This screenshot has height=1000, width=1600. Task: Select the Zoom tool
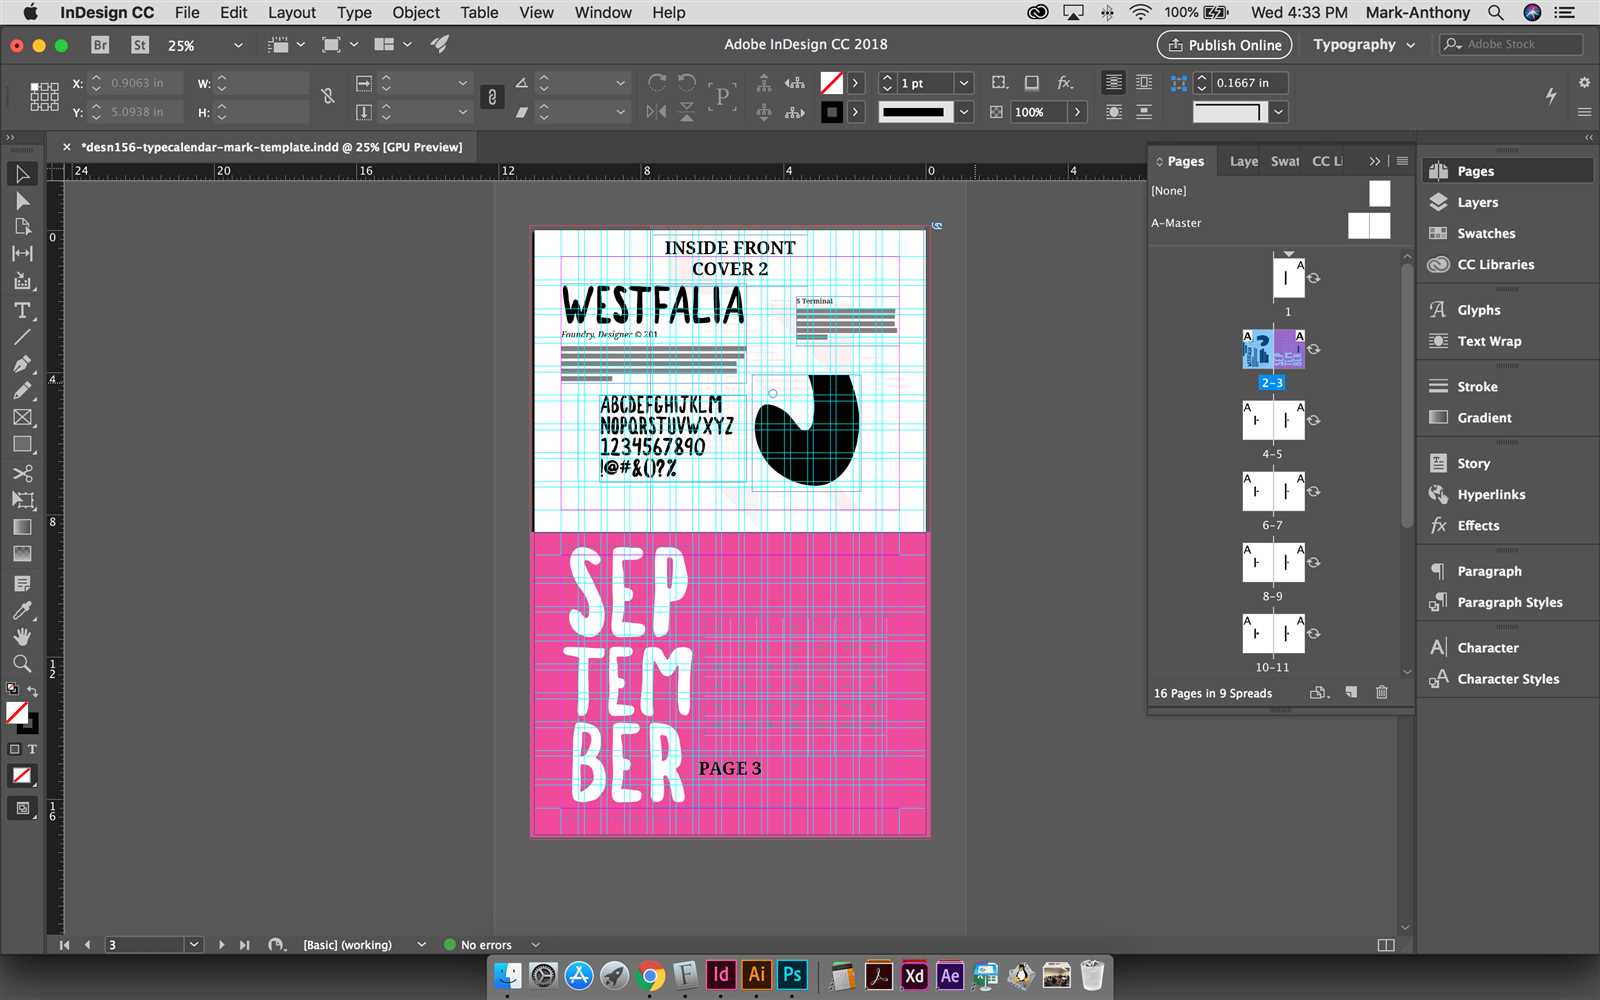pyautogui.click(x=22, y=663)
